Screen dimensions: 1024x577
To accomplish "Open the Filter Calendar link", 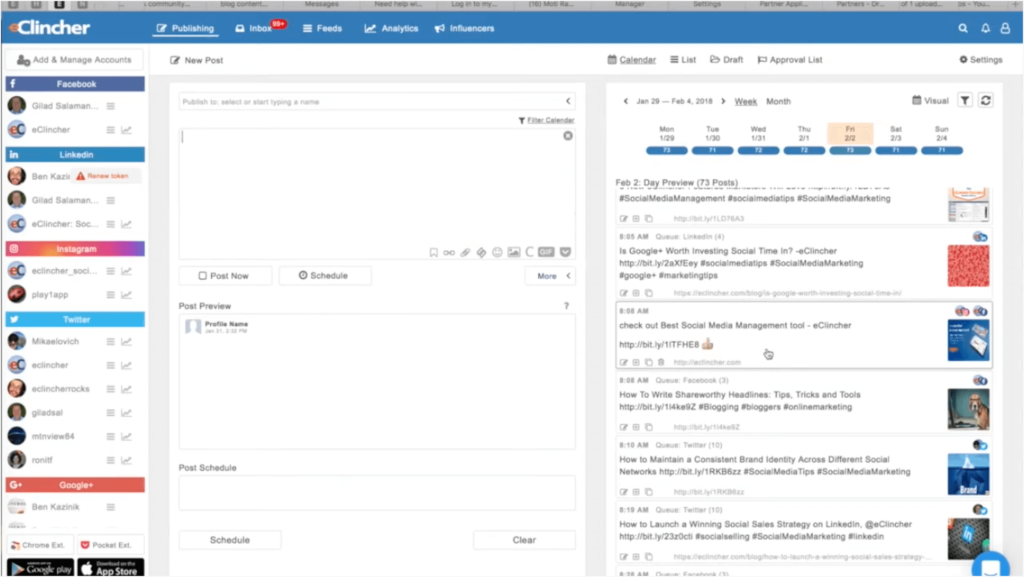I will click(546, 120).
